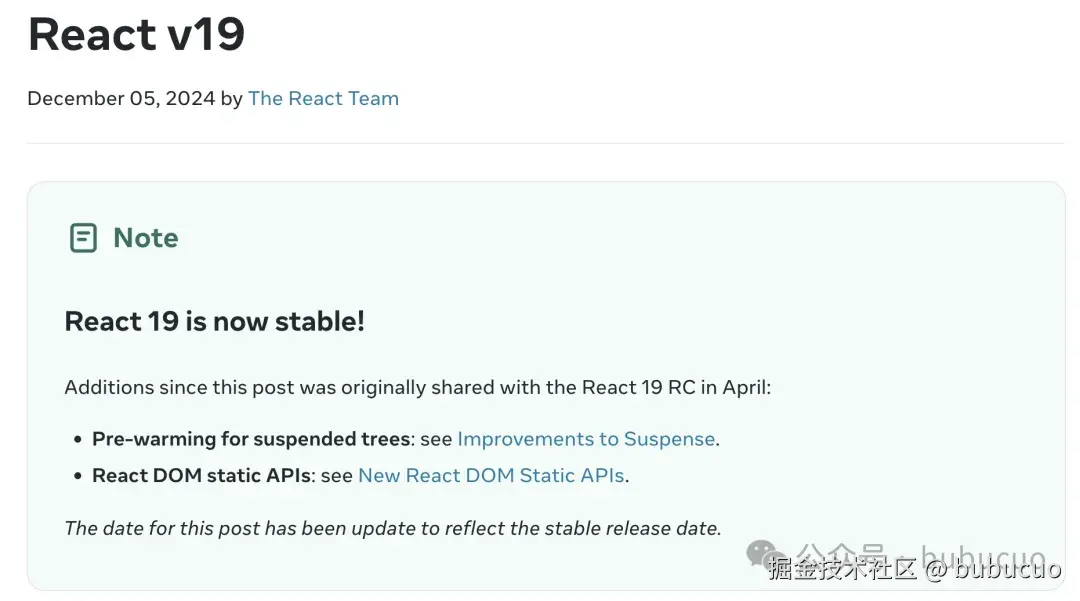Click bold 'Pre-warming for suspended trees' text
The width and height of the screenshot is (1080, 601).
point(251,439)
